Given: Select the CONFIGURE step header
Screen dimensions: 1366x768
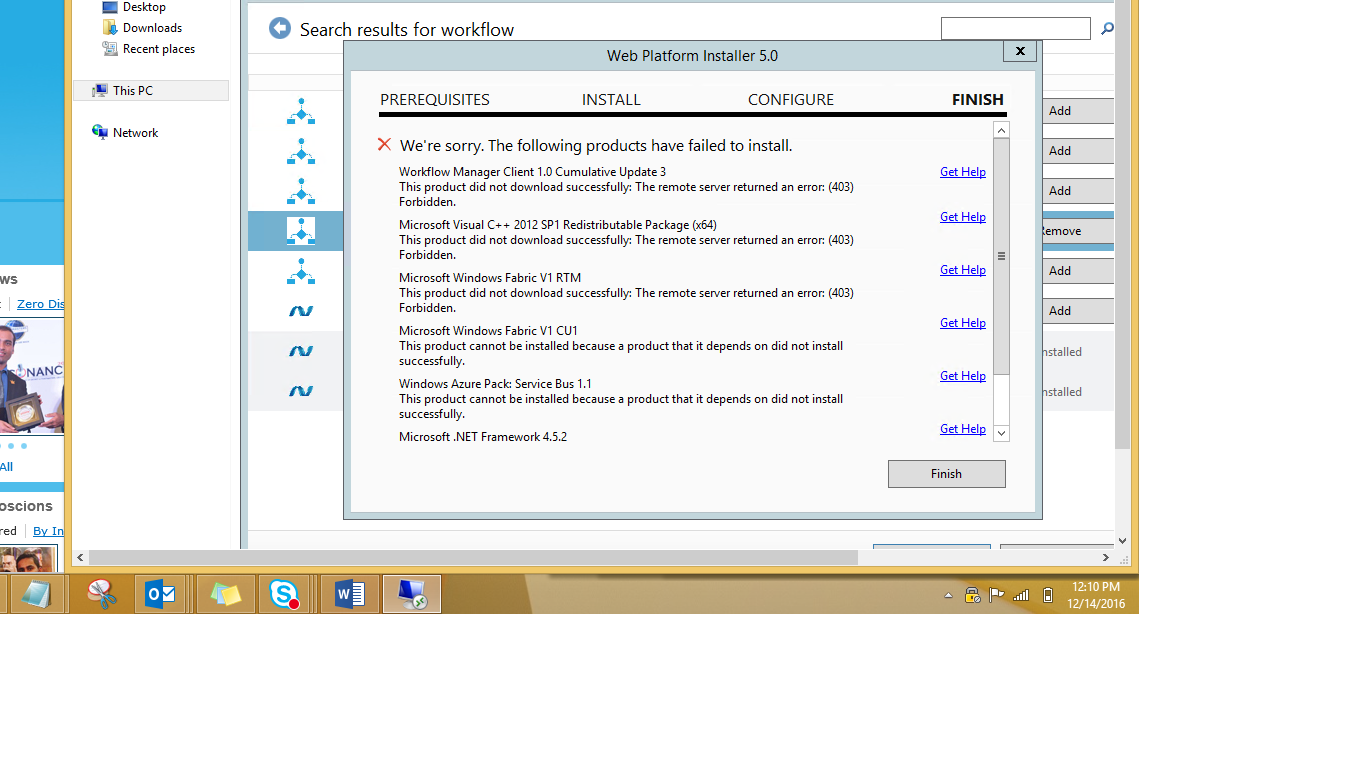Looking at the screenshot, I should click(791, 100).
